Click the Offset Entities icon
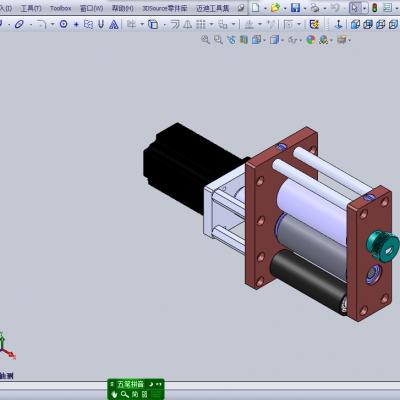Viewport: 400px width, 400px height. pyautogui.click(x=175, y=24)
